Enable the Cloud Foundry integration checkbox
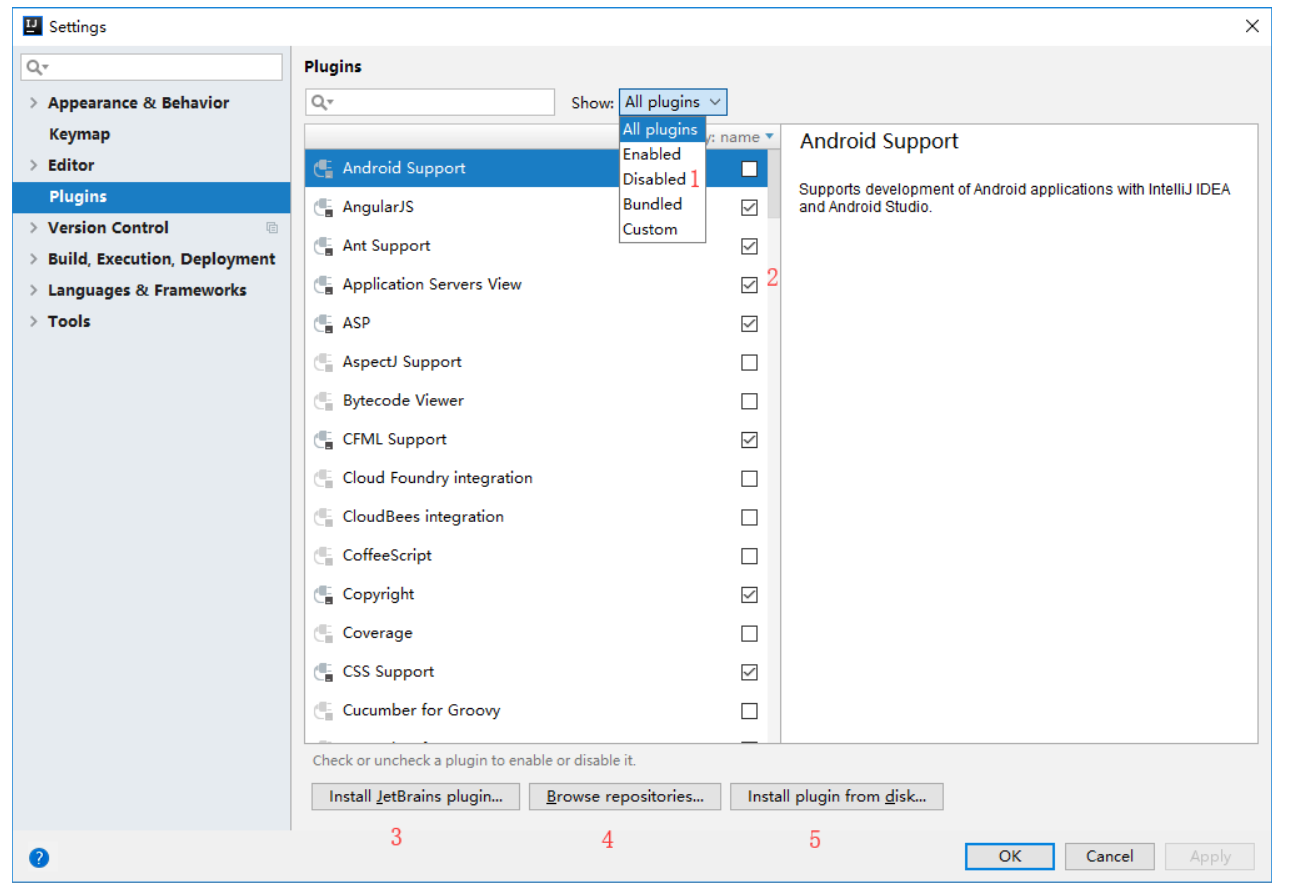This screenshot has height=894, width=1290. pos(749,478)
